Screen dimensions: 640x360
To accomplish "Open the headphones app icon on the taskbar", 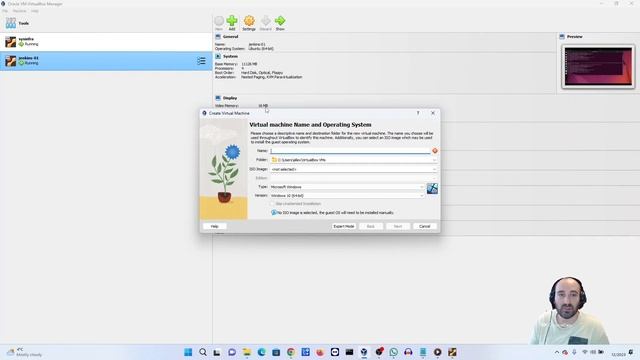I will click(408, 352).
